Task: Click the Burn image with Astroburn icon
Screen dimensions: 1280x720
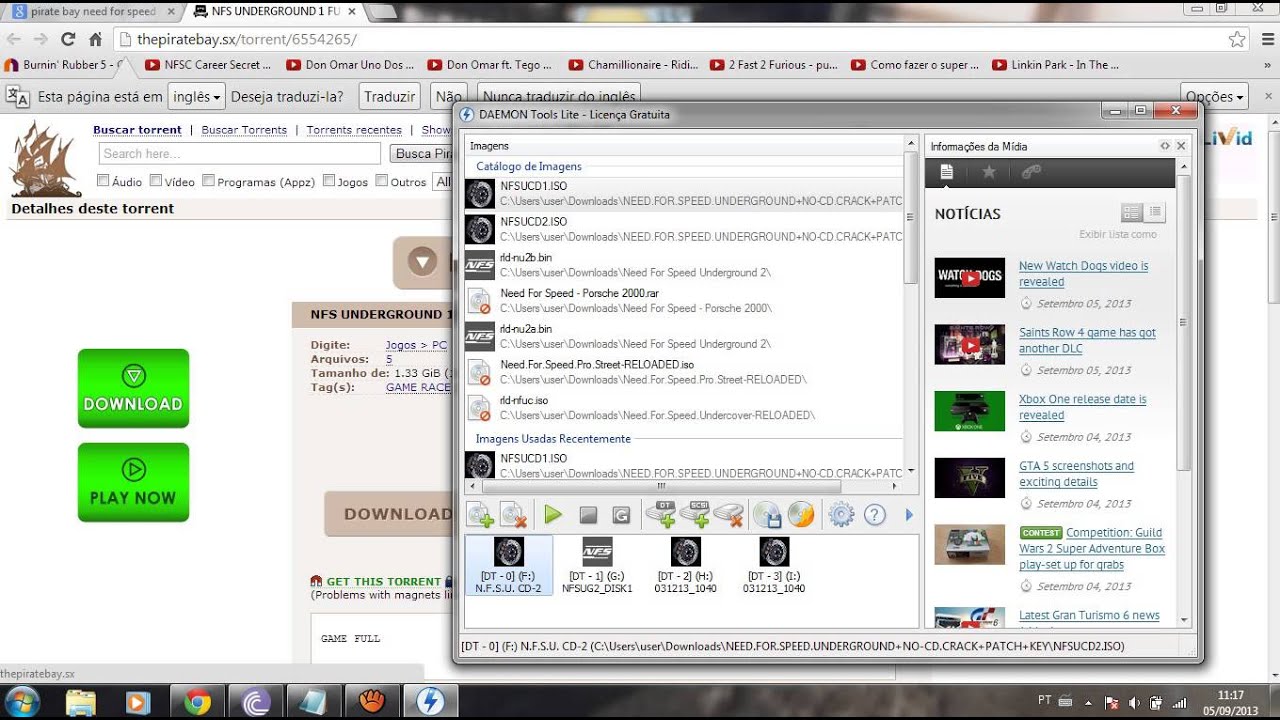Action: pyautogui.click(x=801, y=515)
